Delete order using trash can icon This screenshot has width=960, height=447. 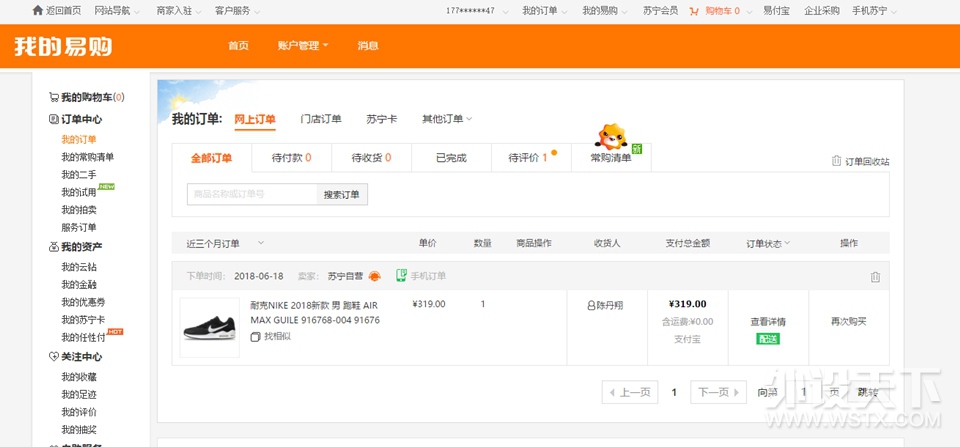875,277
